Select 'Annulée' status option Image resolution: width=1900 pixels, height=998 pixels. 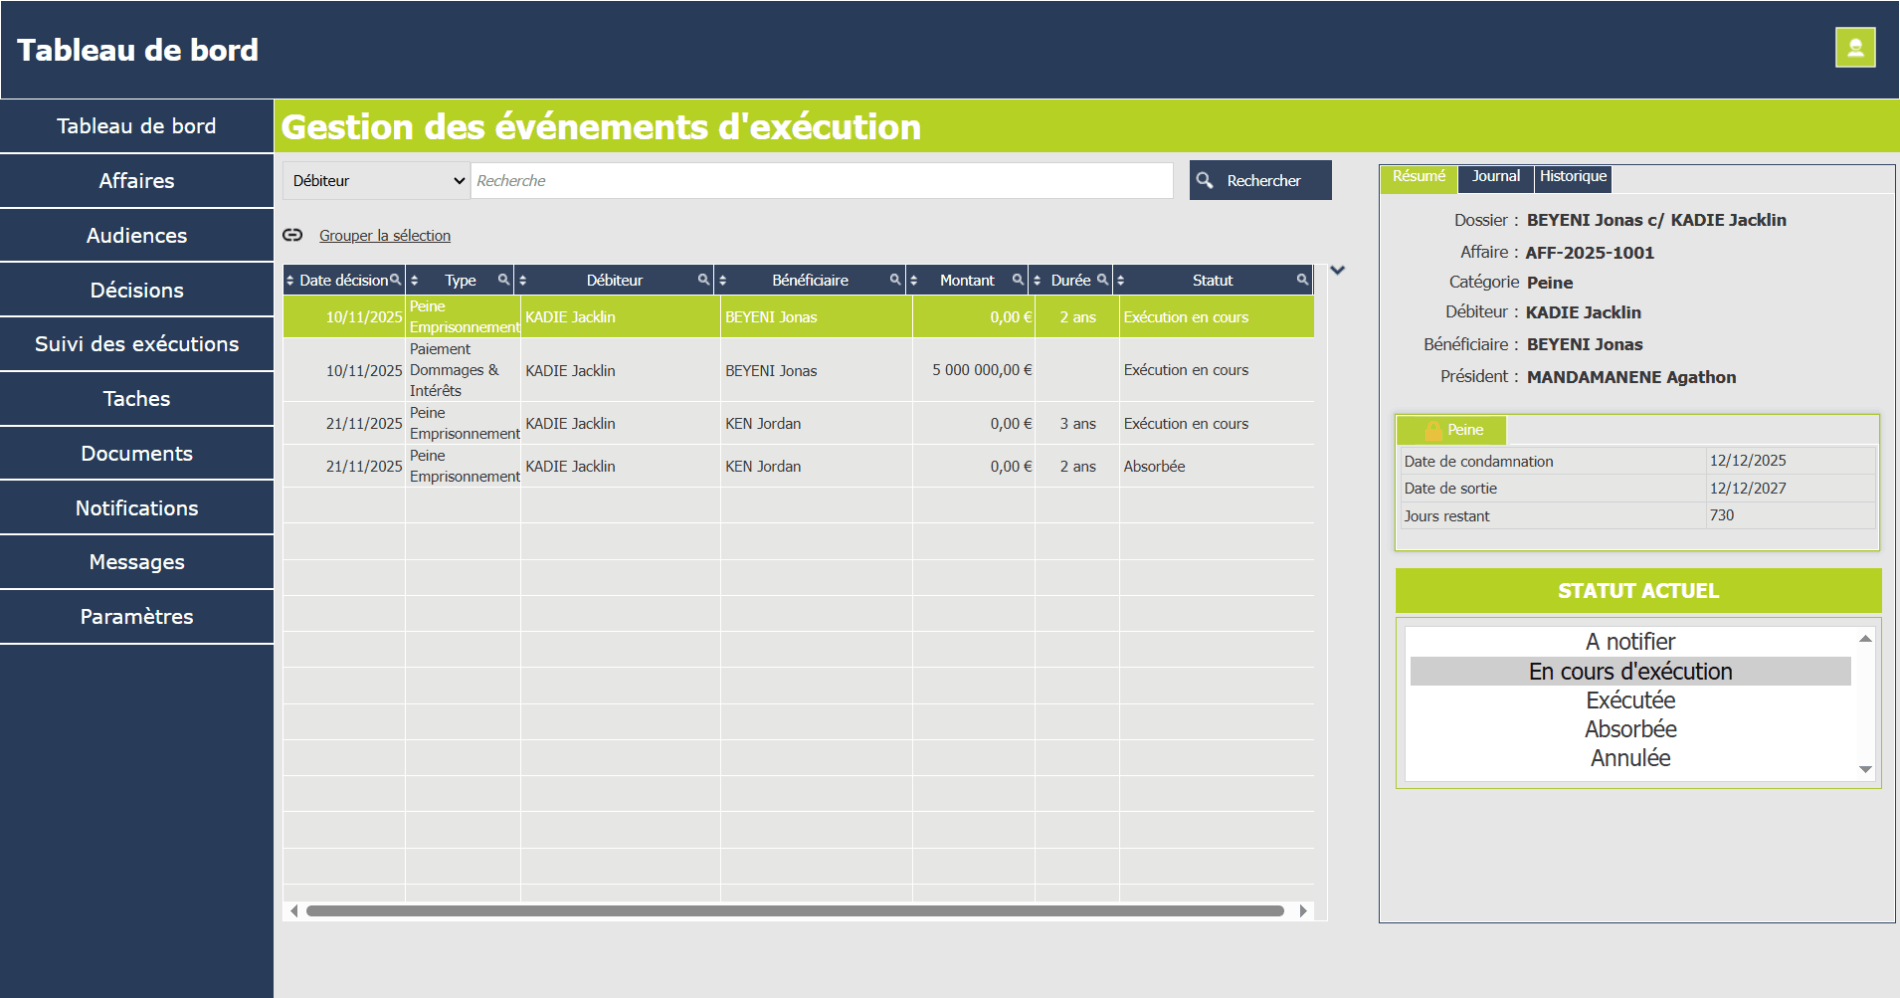[x=1630, y=758]
